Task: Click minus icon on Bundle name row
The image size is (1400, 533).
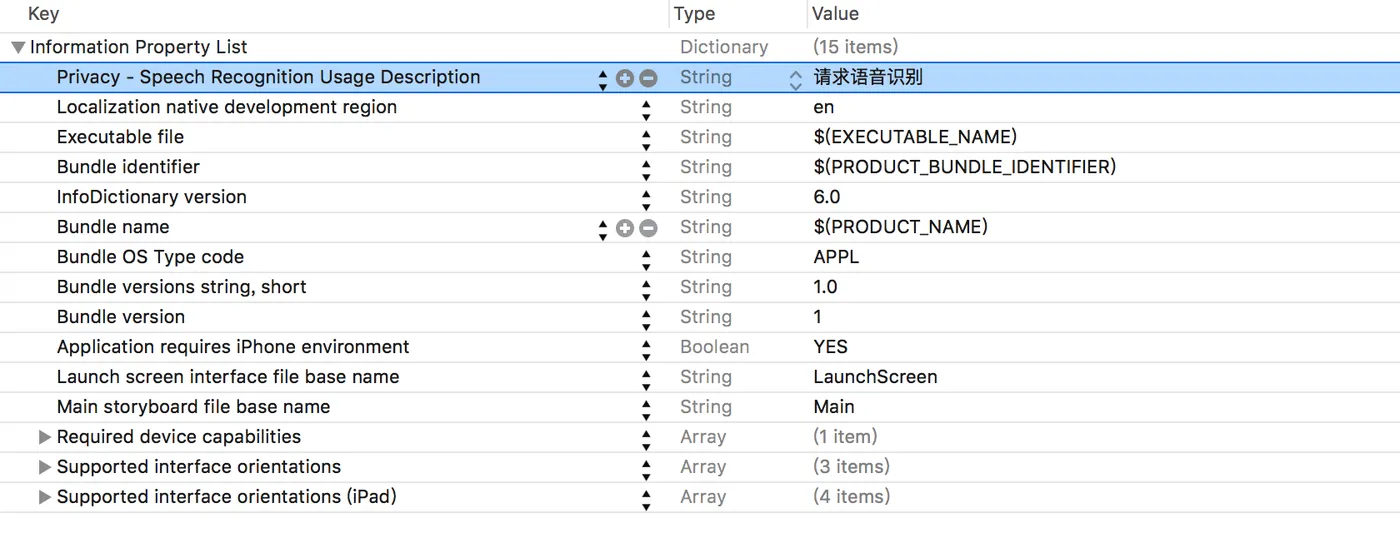Action: click(648, 228)
